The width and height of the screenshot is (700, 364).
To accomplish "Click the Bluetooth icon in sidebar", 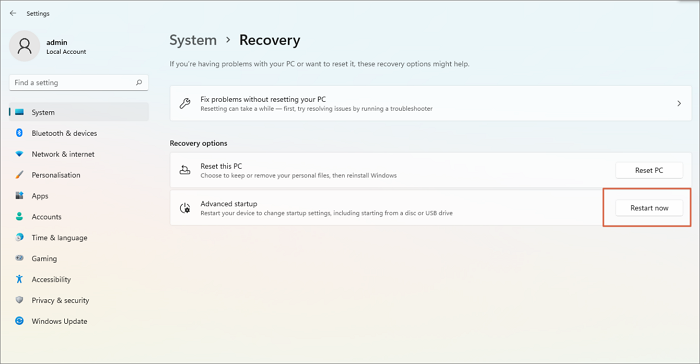I will click(19, 133).
